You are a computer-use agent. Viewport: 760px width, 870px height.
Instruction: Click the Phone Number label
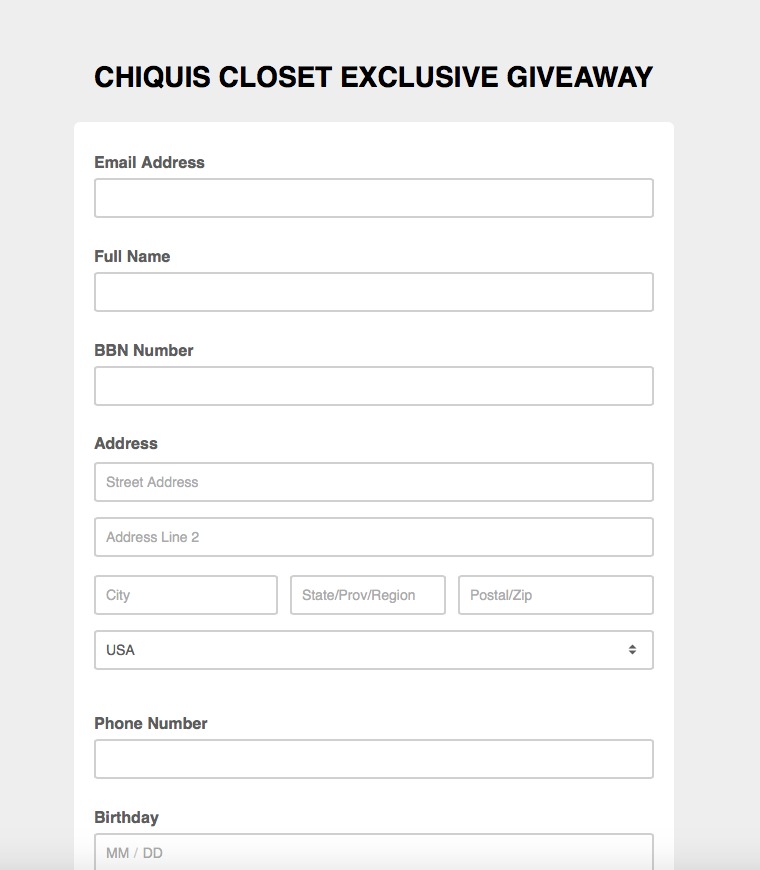151,724
